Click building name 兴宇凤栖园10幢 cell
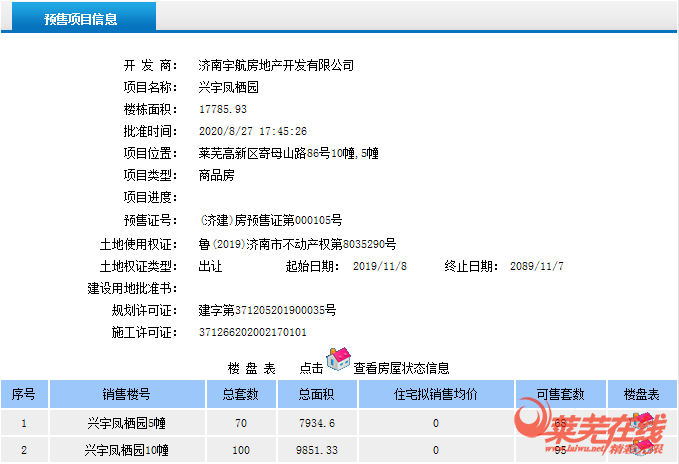The width and height of the screenshot is (679, 464). pyautogui.click(x=126, y=450)
